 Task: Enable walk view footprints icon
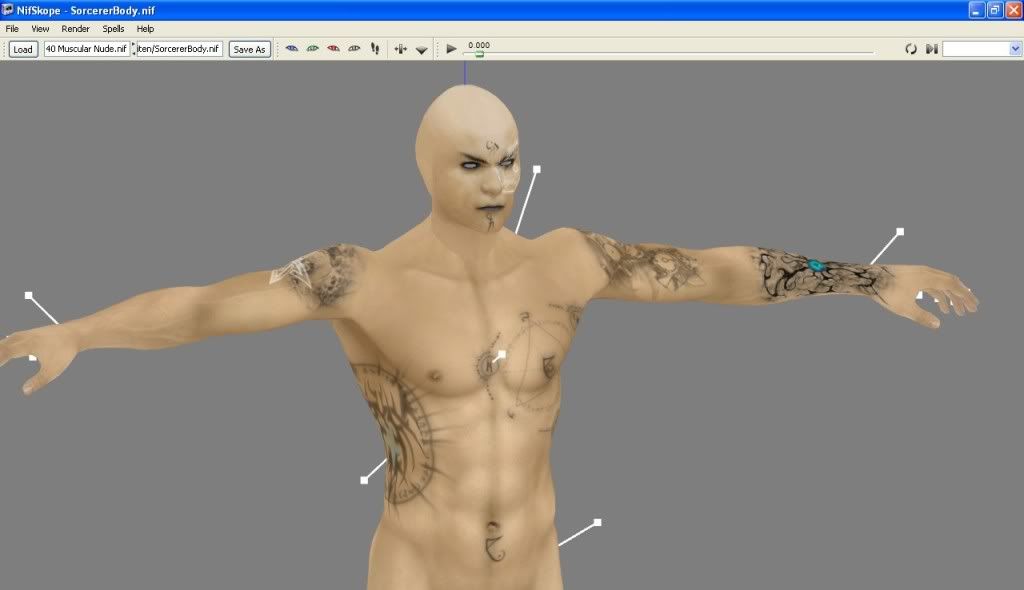375,48
